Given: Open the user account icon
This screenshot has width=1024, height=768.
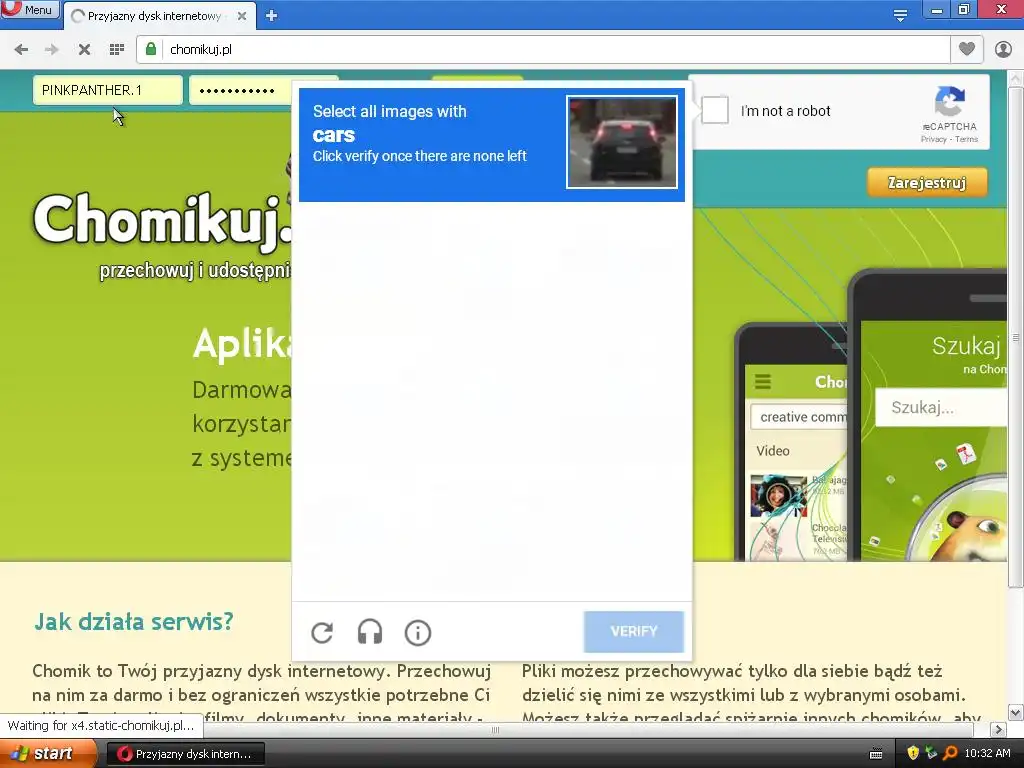Looking at the screenshot, I should click(x=1003, y=49).
